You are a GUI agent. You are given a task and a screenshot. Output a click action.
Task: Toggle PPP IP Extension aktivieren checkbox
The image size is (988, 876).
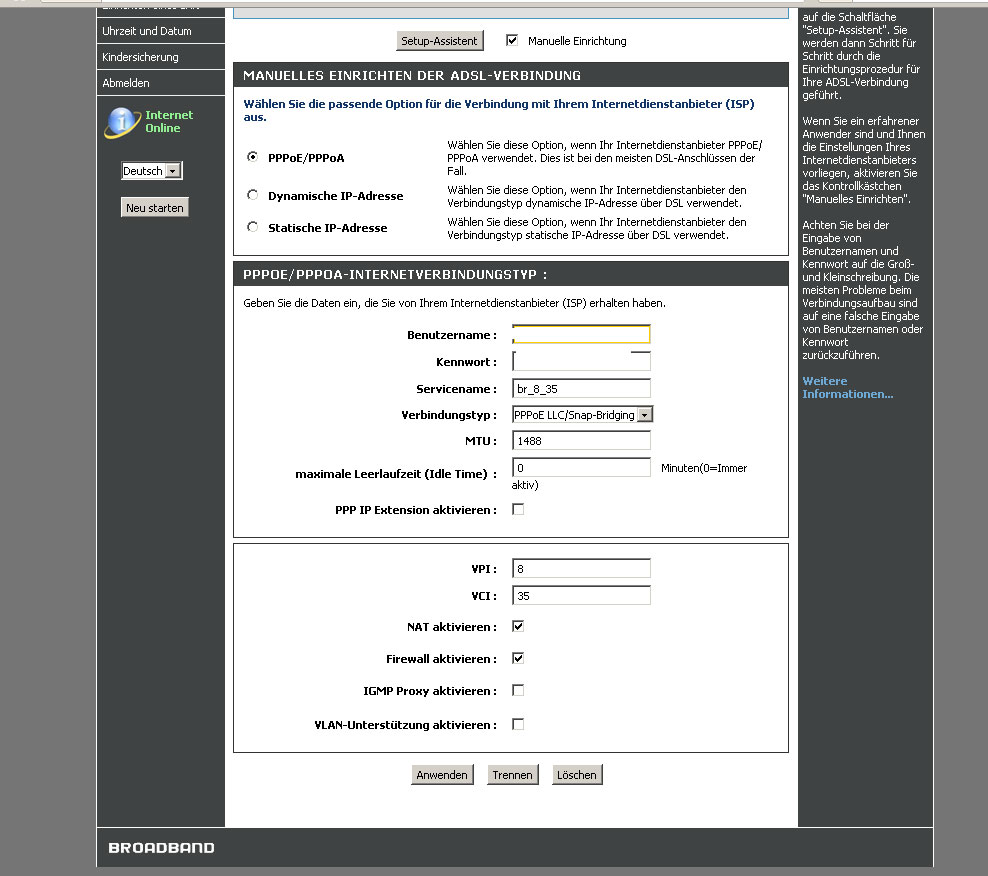click(x=518, y=509)
